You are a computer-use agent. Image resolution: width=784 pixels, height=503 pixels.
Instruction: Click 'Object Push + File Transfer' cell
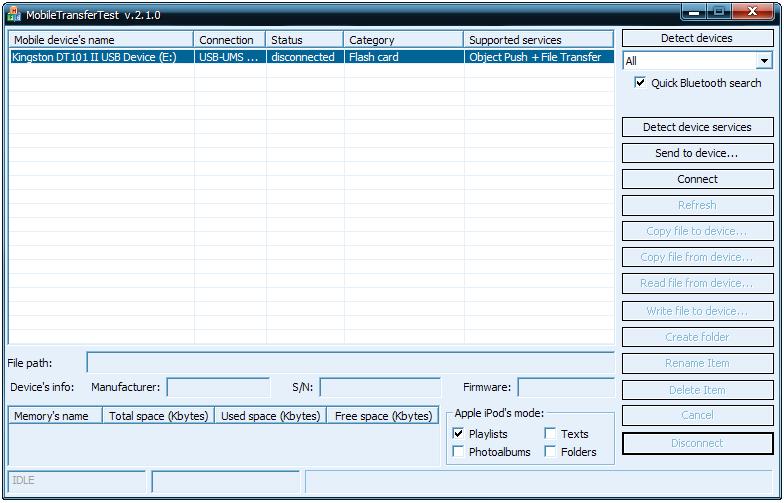point(539,56)
